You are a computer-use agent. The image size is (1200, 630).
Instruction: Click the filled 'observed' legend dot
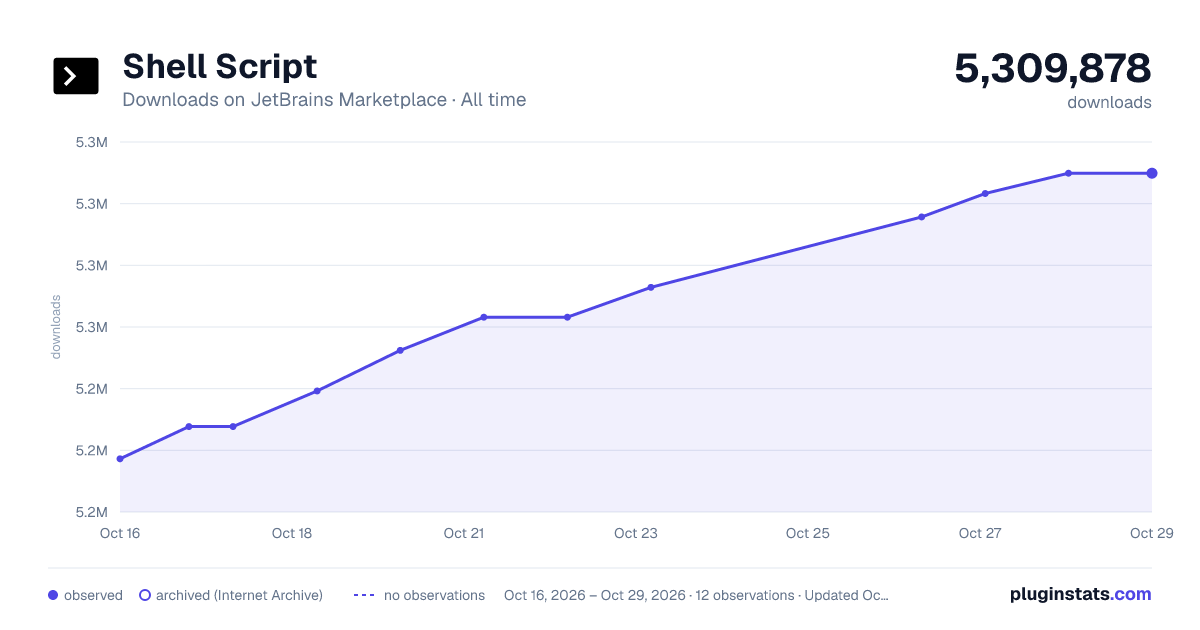pyautogui.click(x=53, y=595)
